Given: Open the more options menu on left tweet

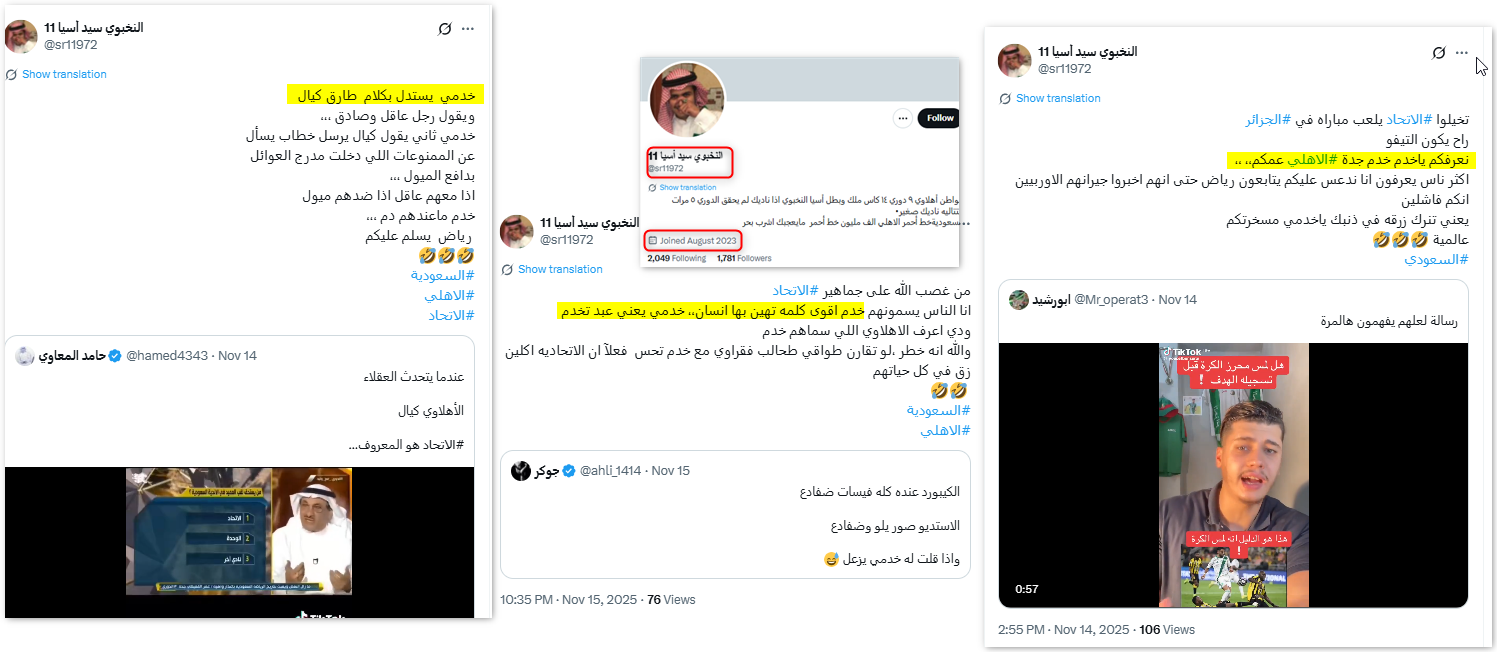Looking at the screenshot, I should [468, 29].
